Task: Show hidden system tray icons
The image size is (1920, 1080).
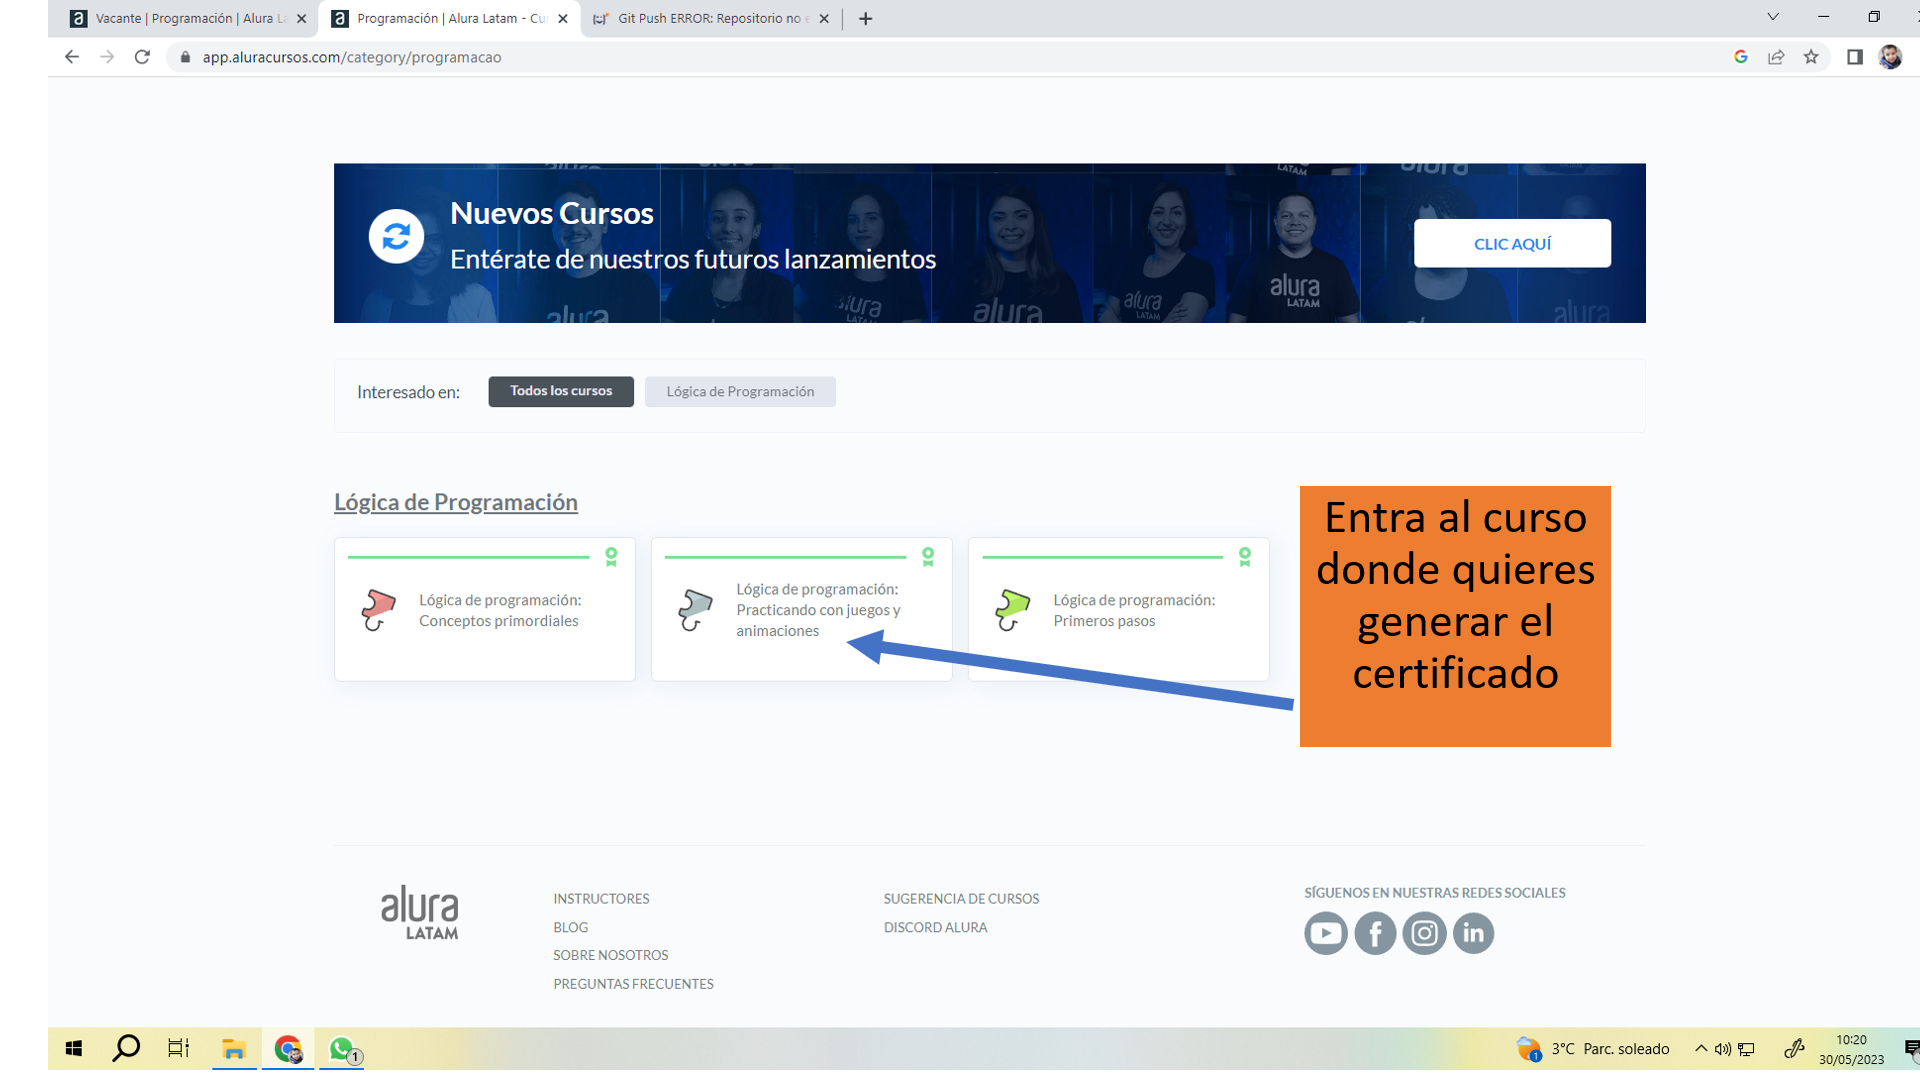Action: coord(1701,1048)
